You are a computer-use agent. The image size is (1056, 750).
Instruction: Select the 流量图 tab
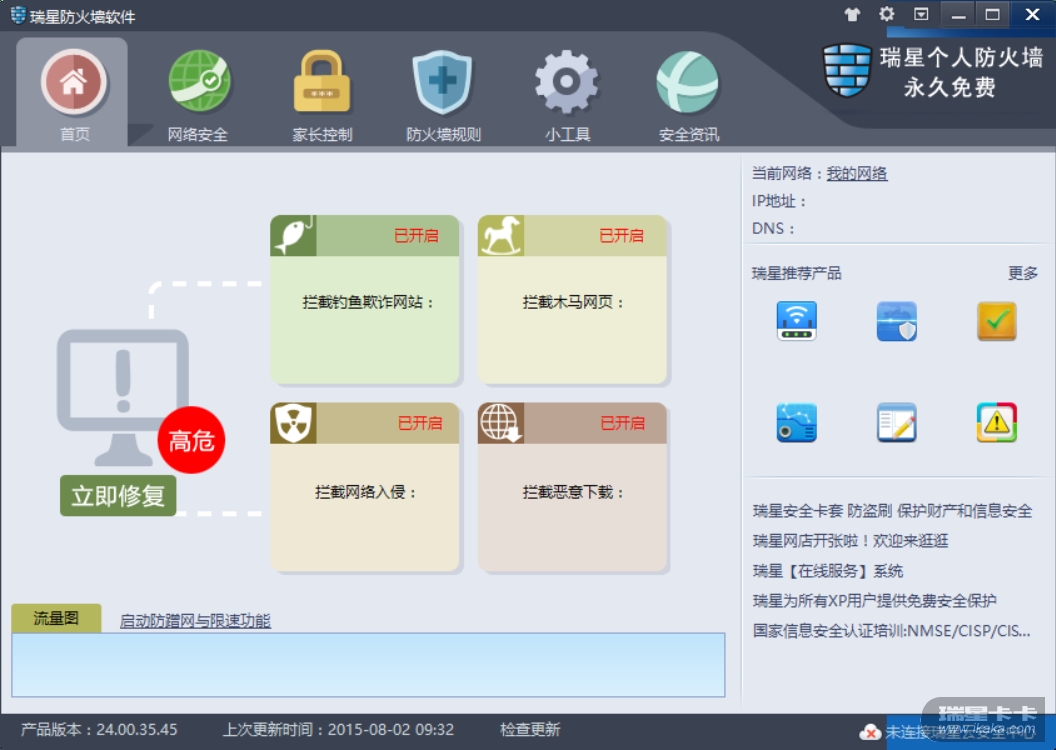click(x=57, y=618)
